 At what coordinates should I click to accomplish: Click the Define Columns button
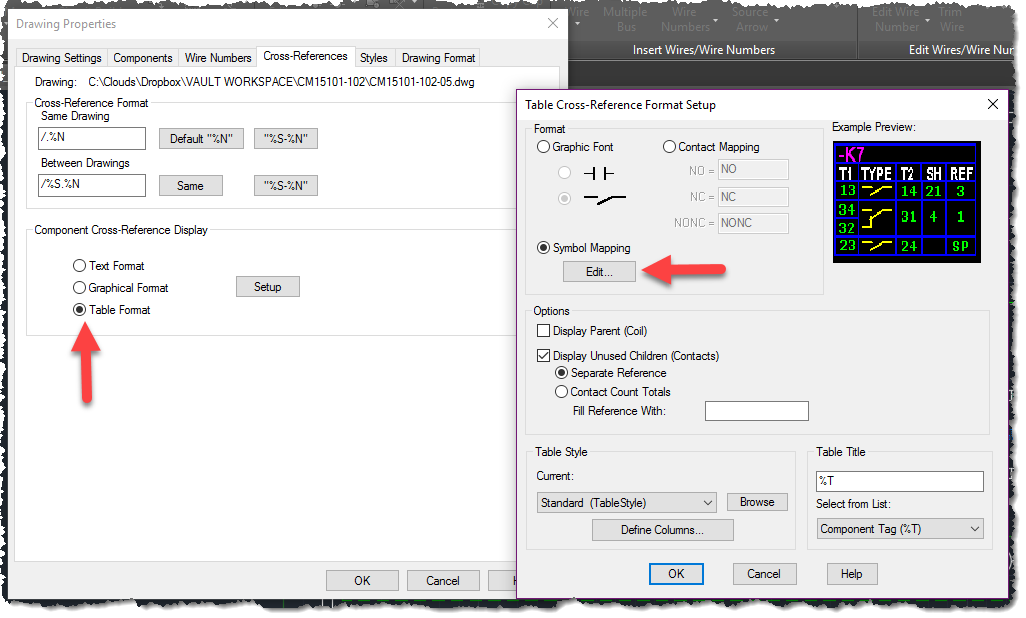(662, 530)
